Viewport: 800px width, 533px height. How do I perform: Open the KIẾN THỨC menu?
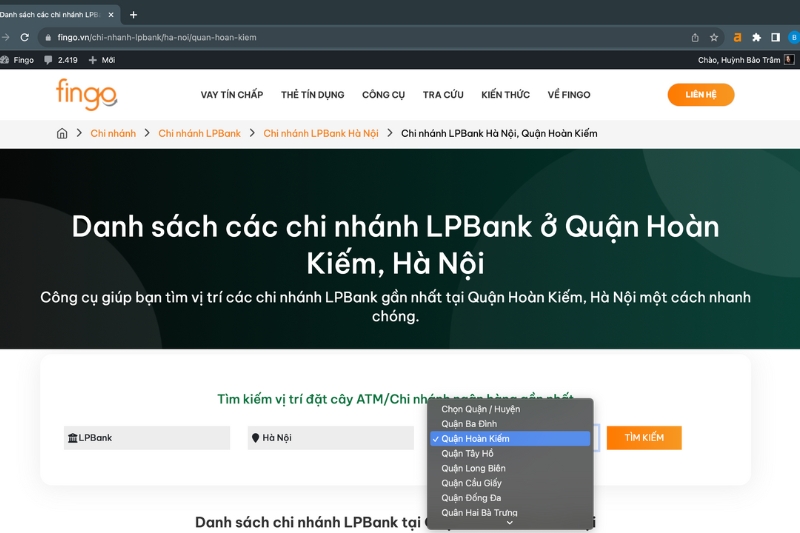[505, 95]
